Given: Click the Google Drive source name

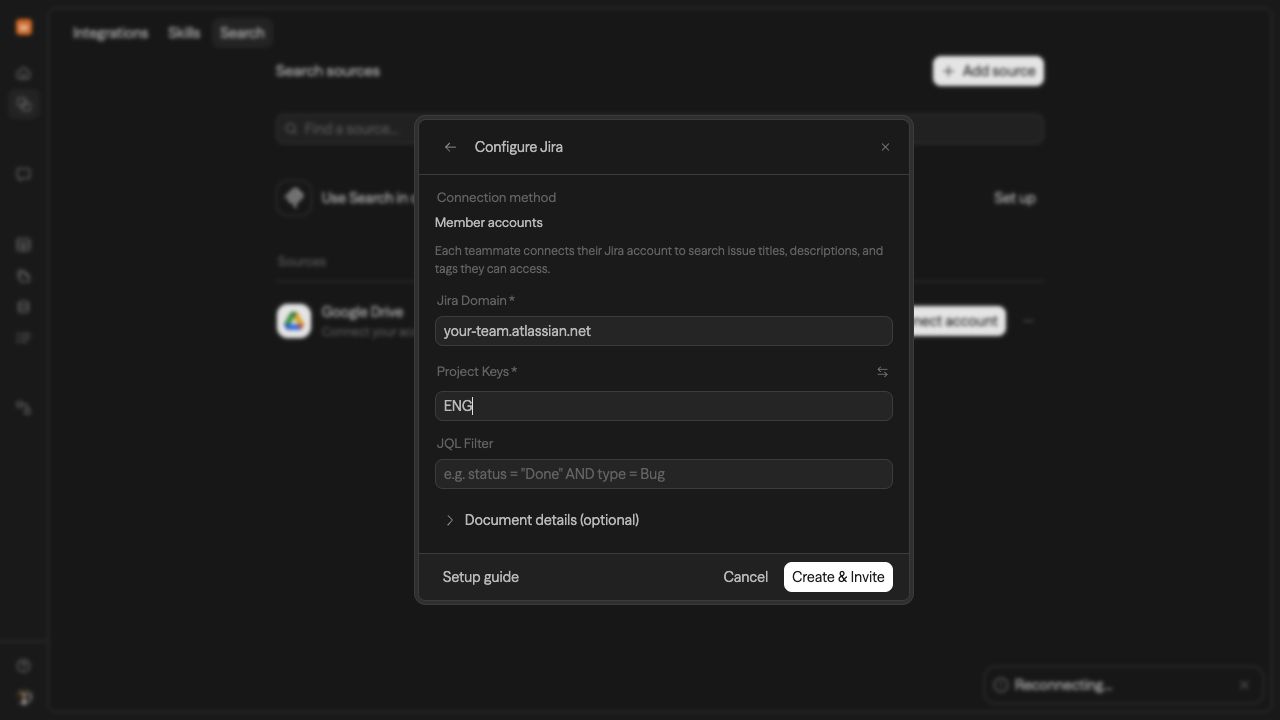Looking at the screenshot, I should click(362, 312).
